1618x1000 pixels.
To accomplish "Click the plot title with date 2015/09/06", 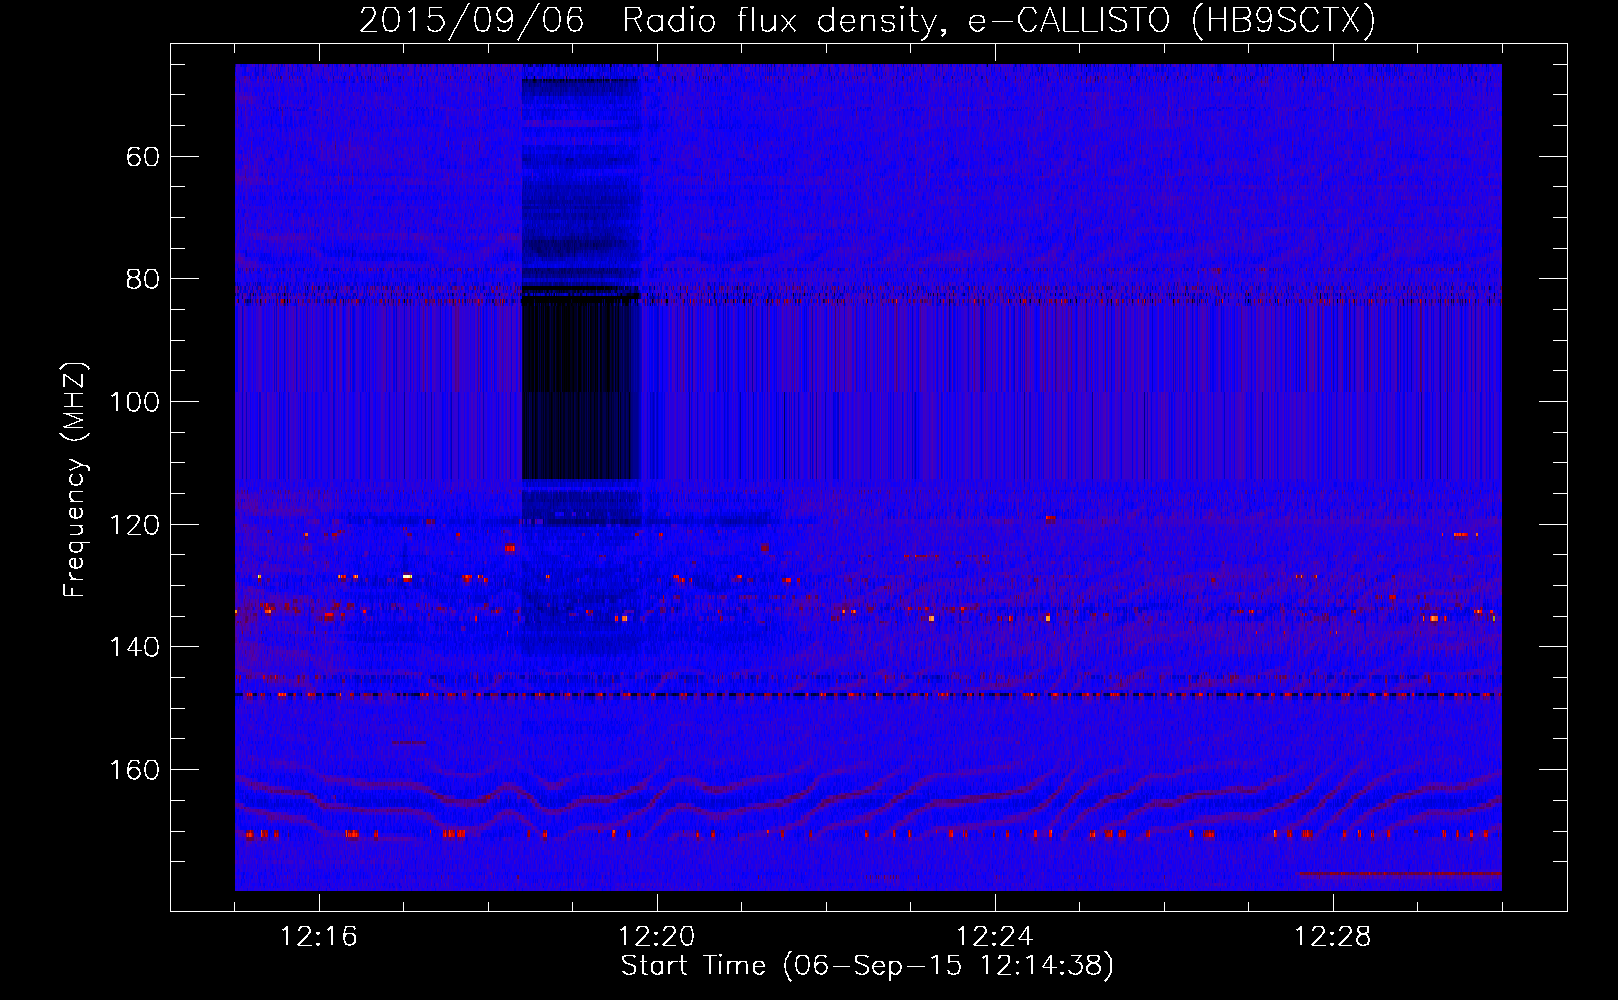I will (867, 20).
